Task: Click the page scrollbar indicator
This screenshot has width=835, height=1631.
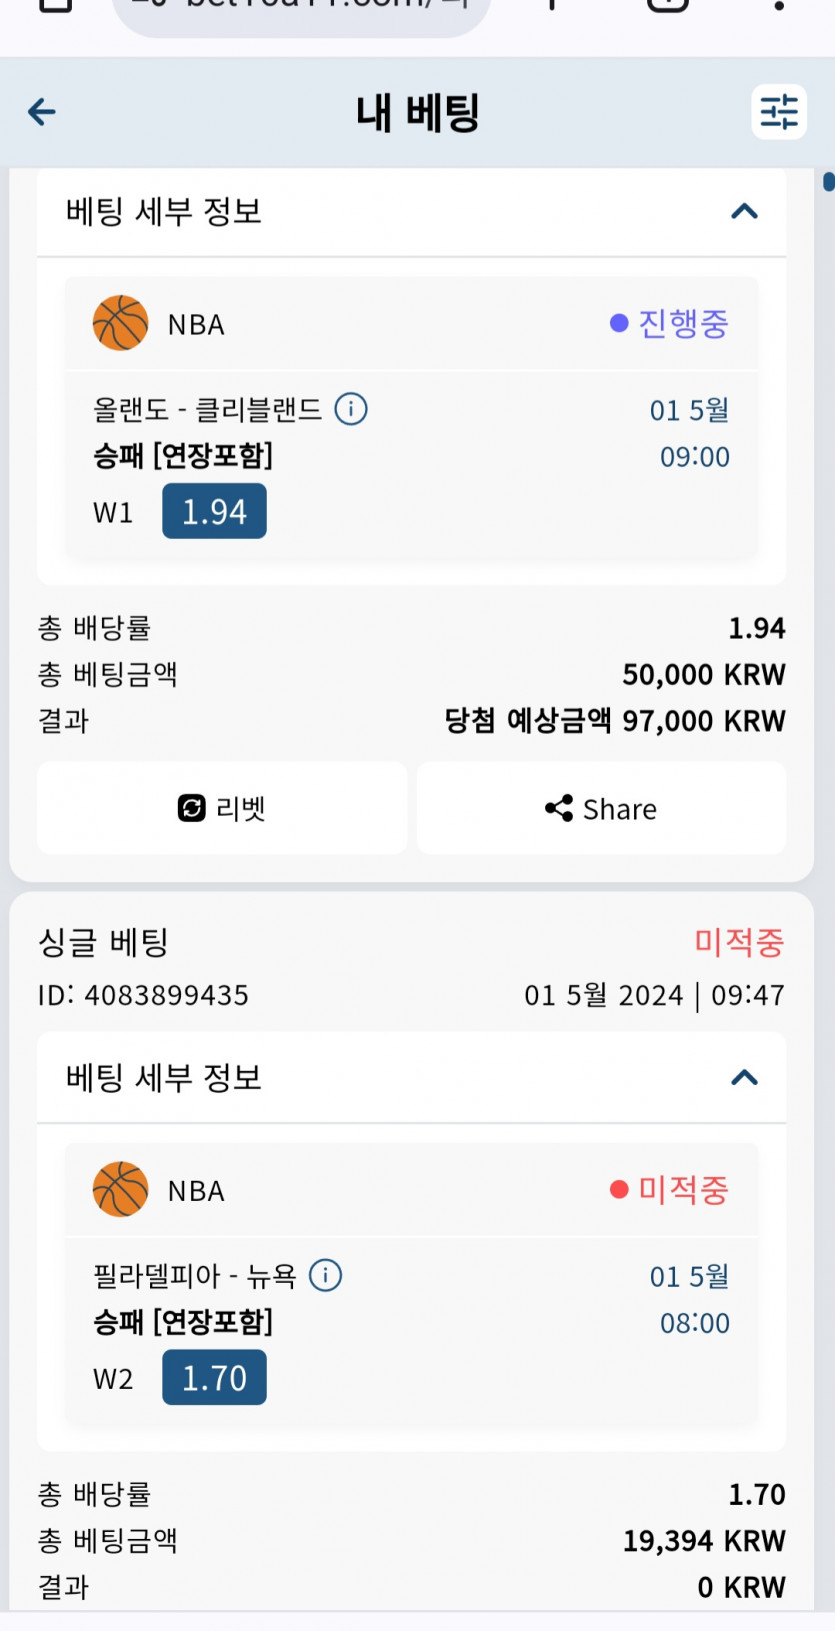Action: coord(828,182)
